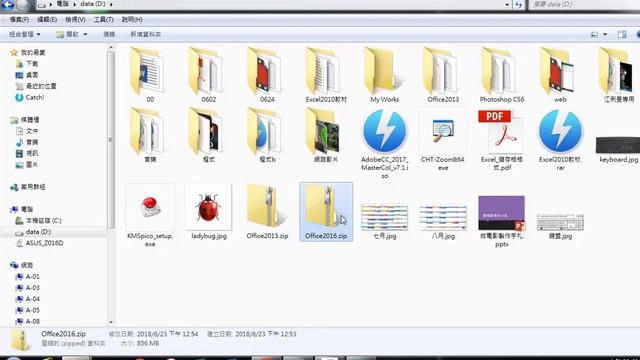Select the Office2016.zip archive
The width and height of the screenshot is (640, 360).
click(326, 211)
